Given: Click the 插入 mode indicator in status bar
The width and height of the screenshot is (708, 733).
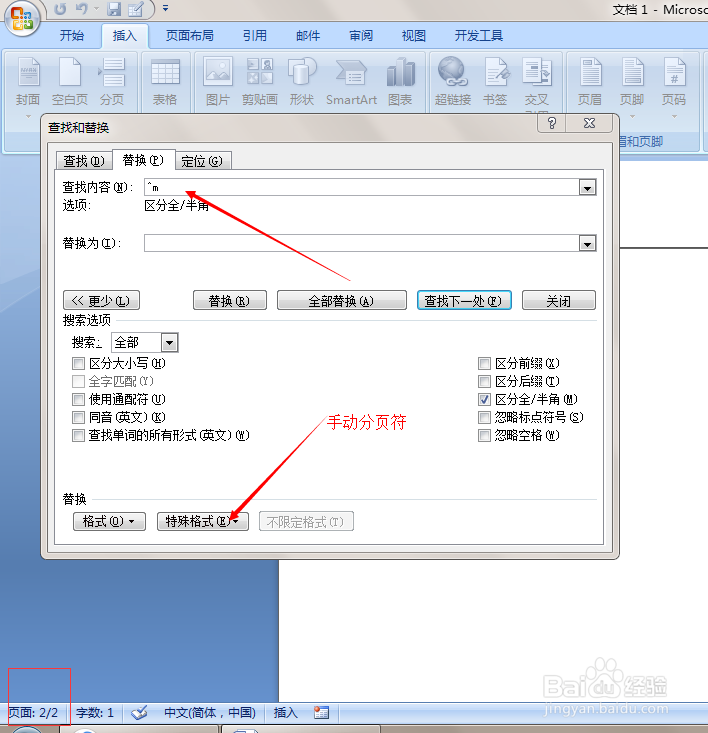Looking at the screenshot, I should tap(286, 713).
